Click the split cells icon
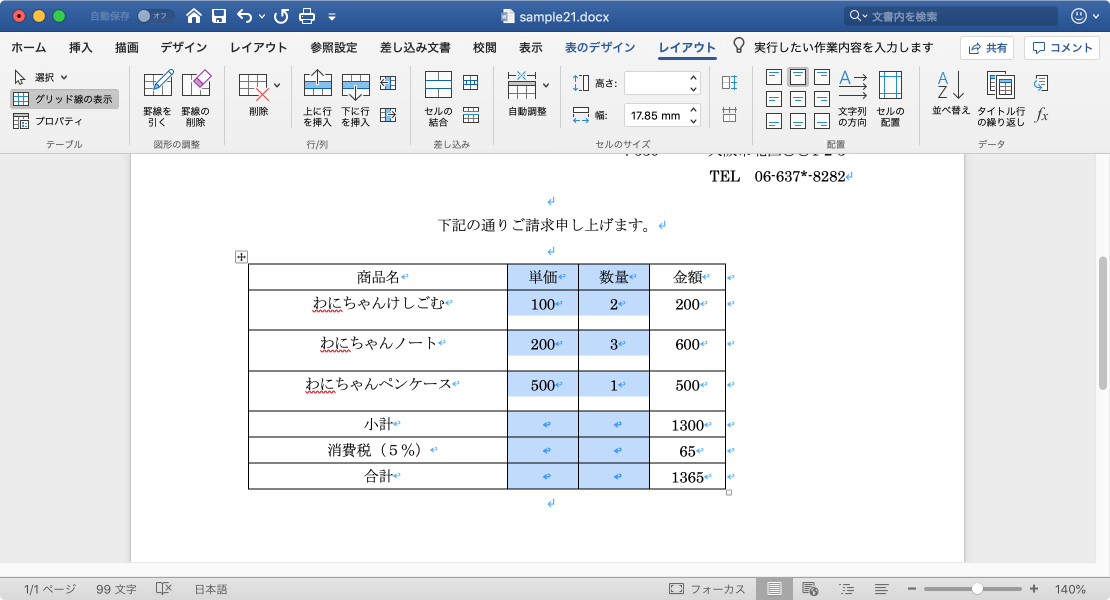Image resolution: width=1110 pixels, height=600 pixels. tap(471, 83)
